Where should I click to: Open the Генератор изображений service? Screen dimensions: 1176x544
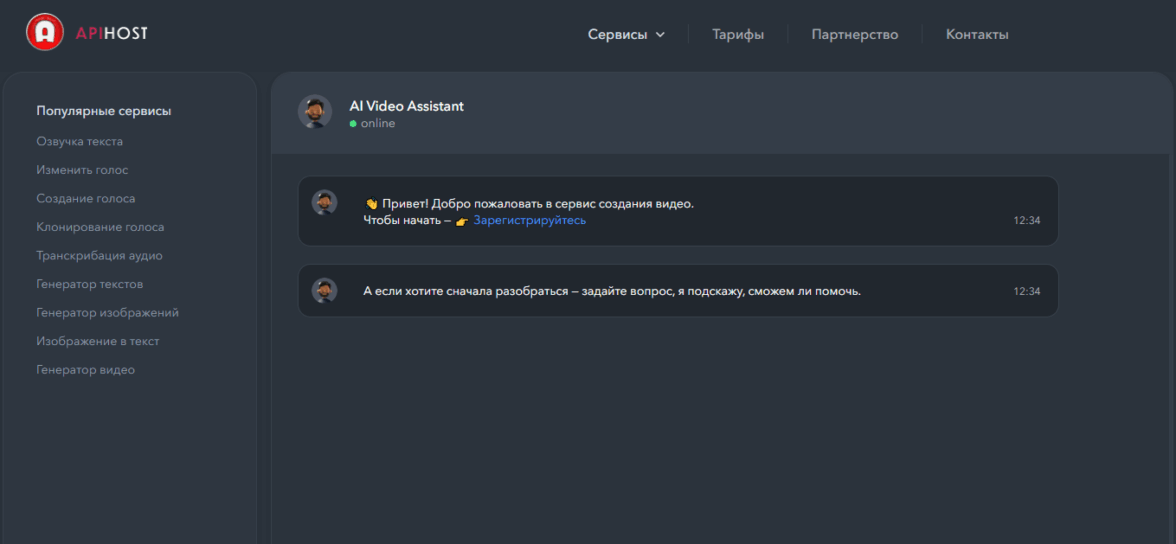108,313
